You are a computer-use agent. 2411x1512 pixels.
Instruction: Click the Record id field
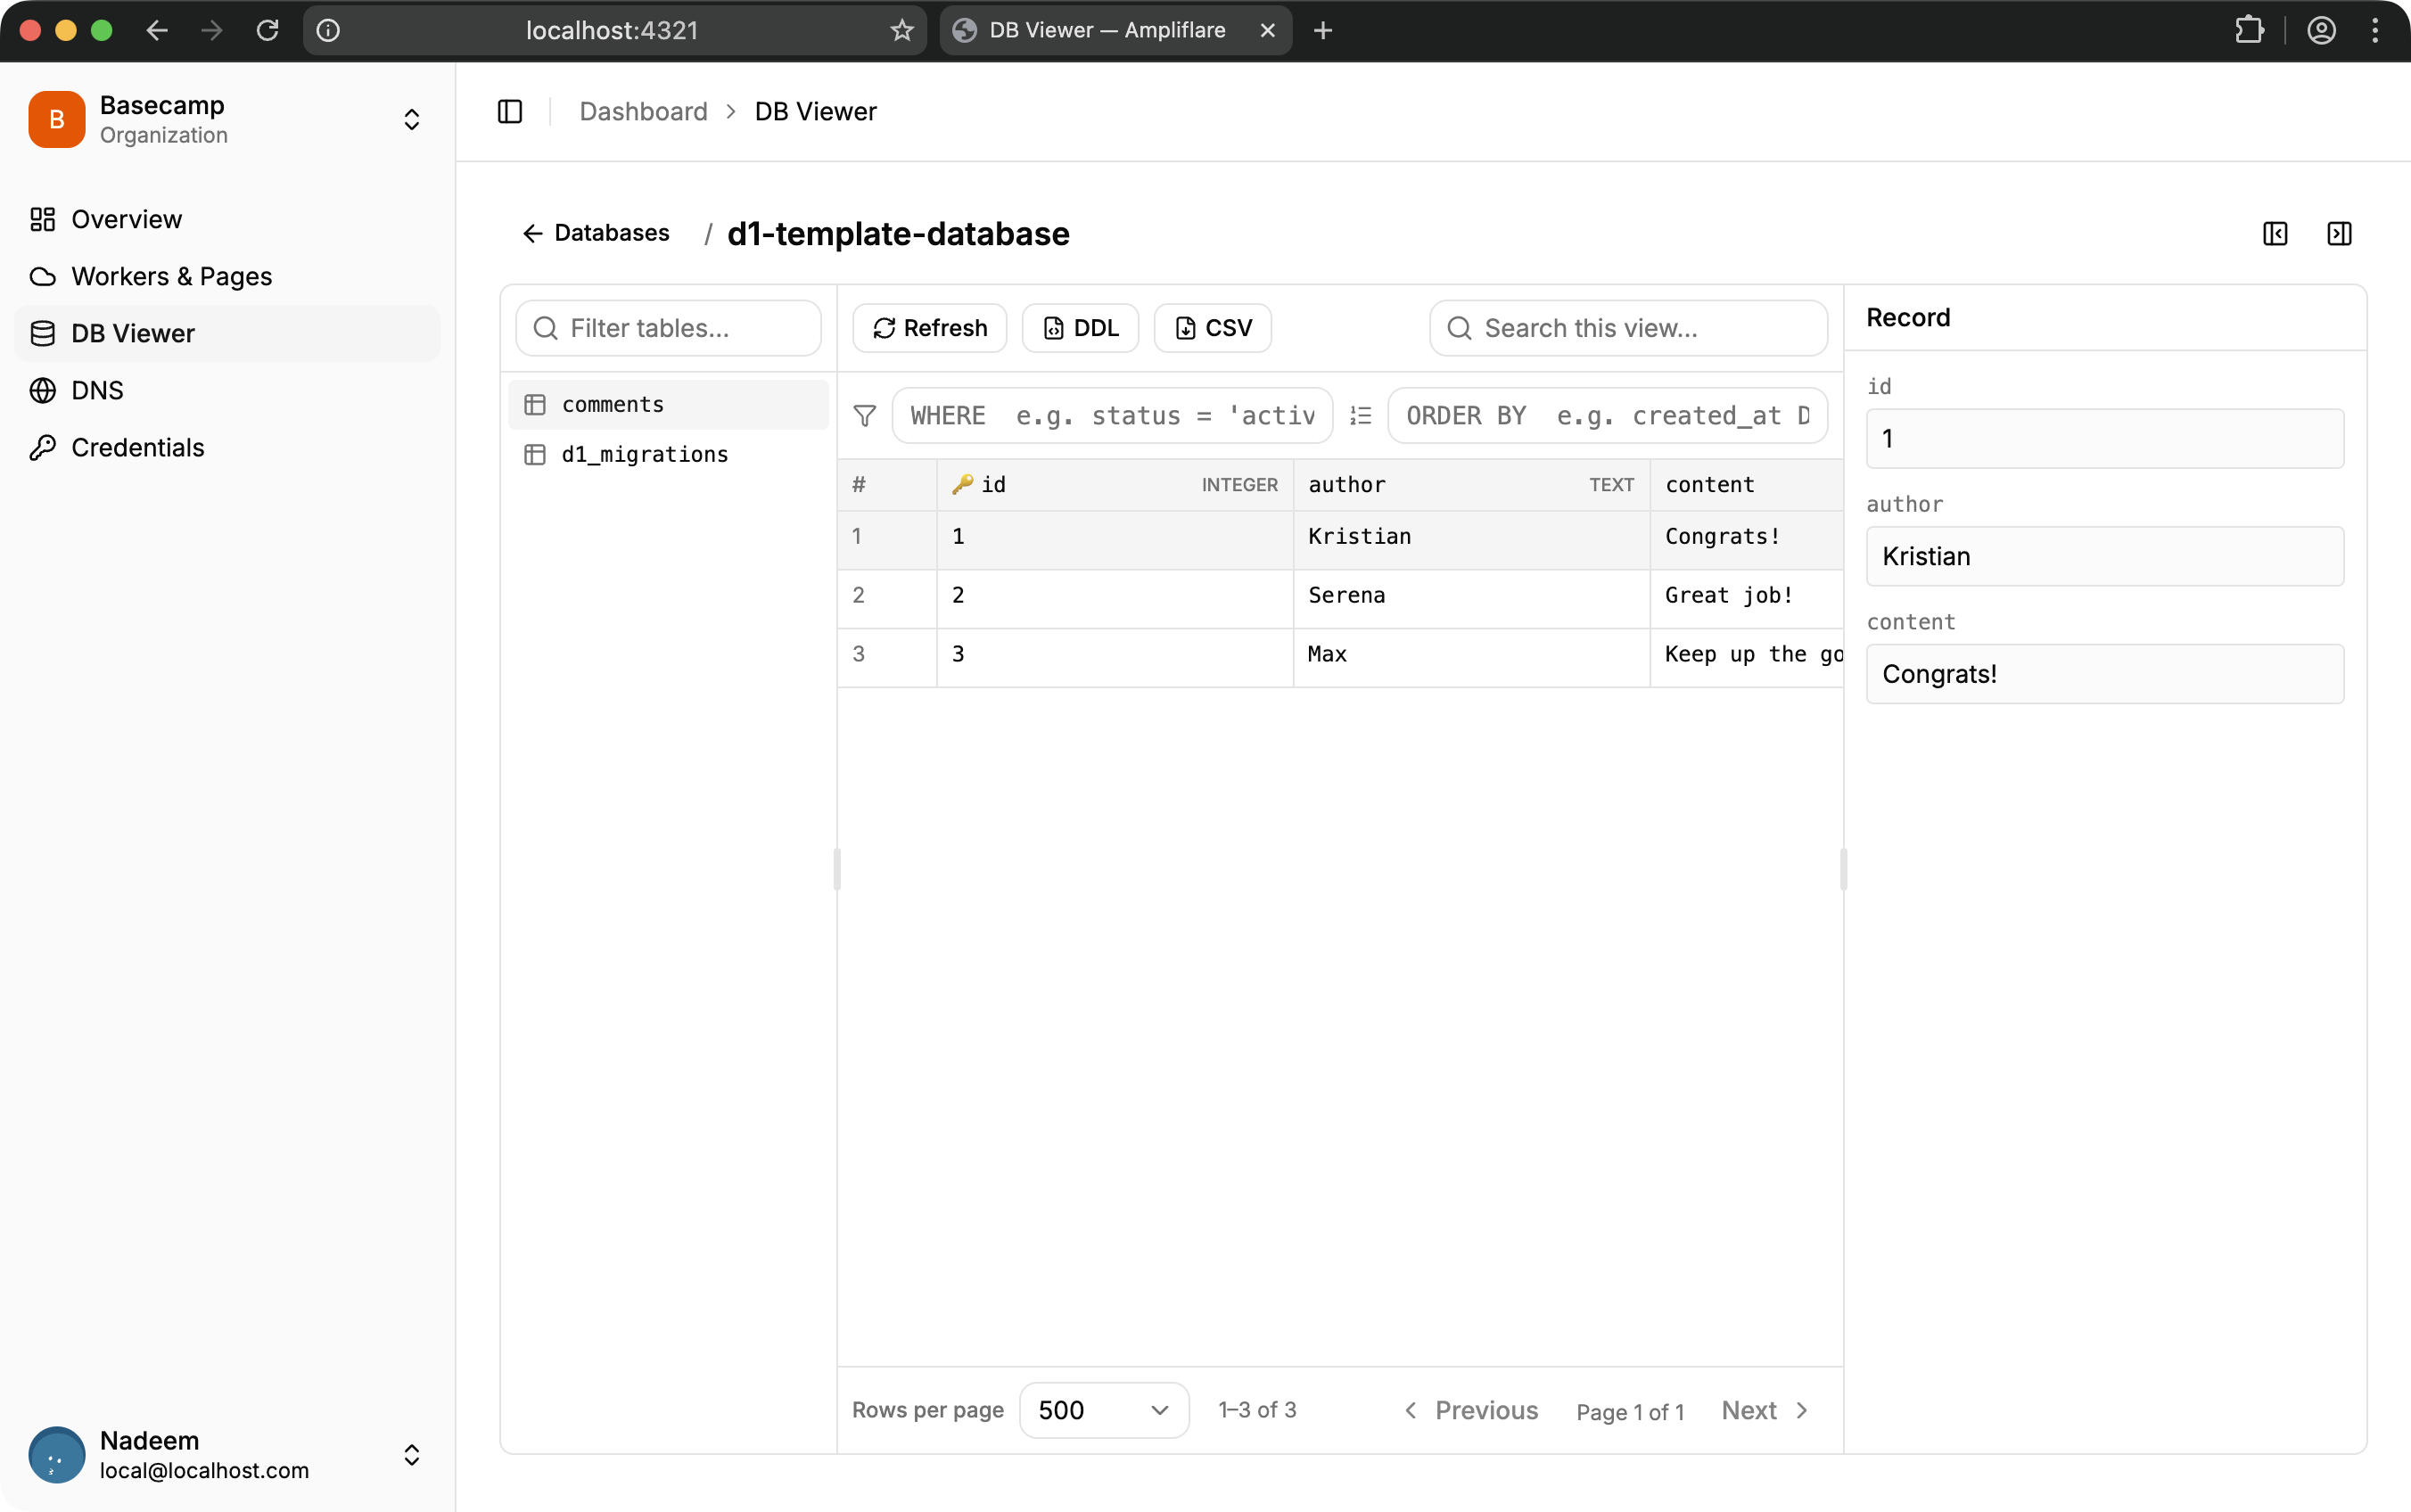pos(2105,438)
